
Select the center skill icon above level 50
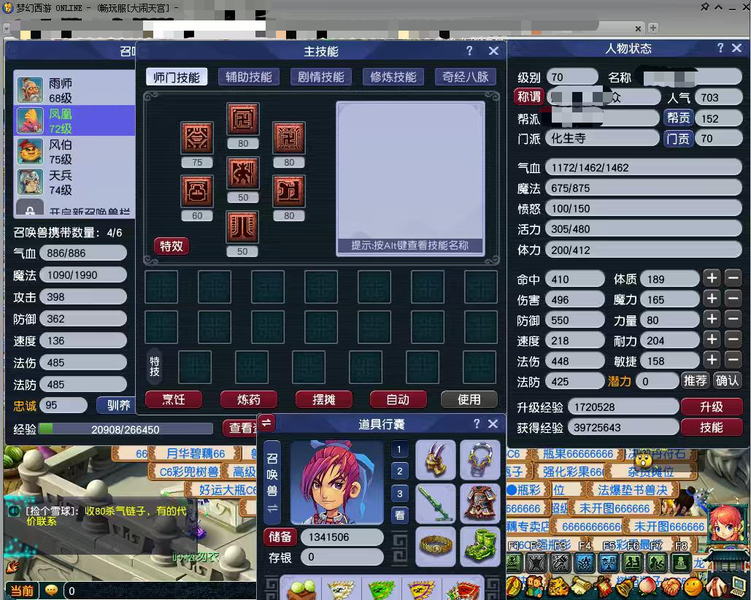242,172
